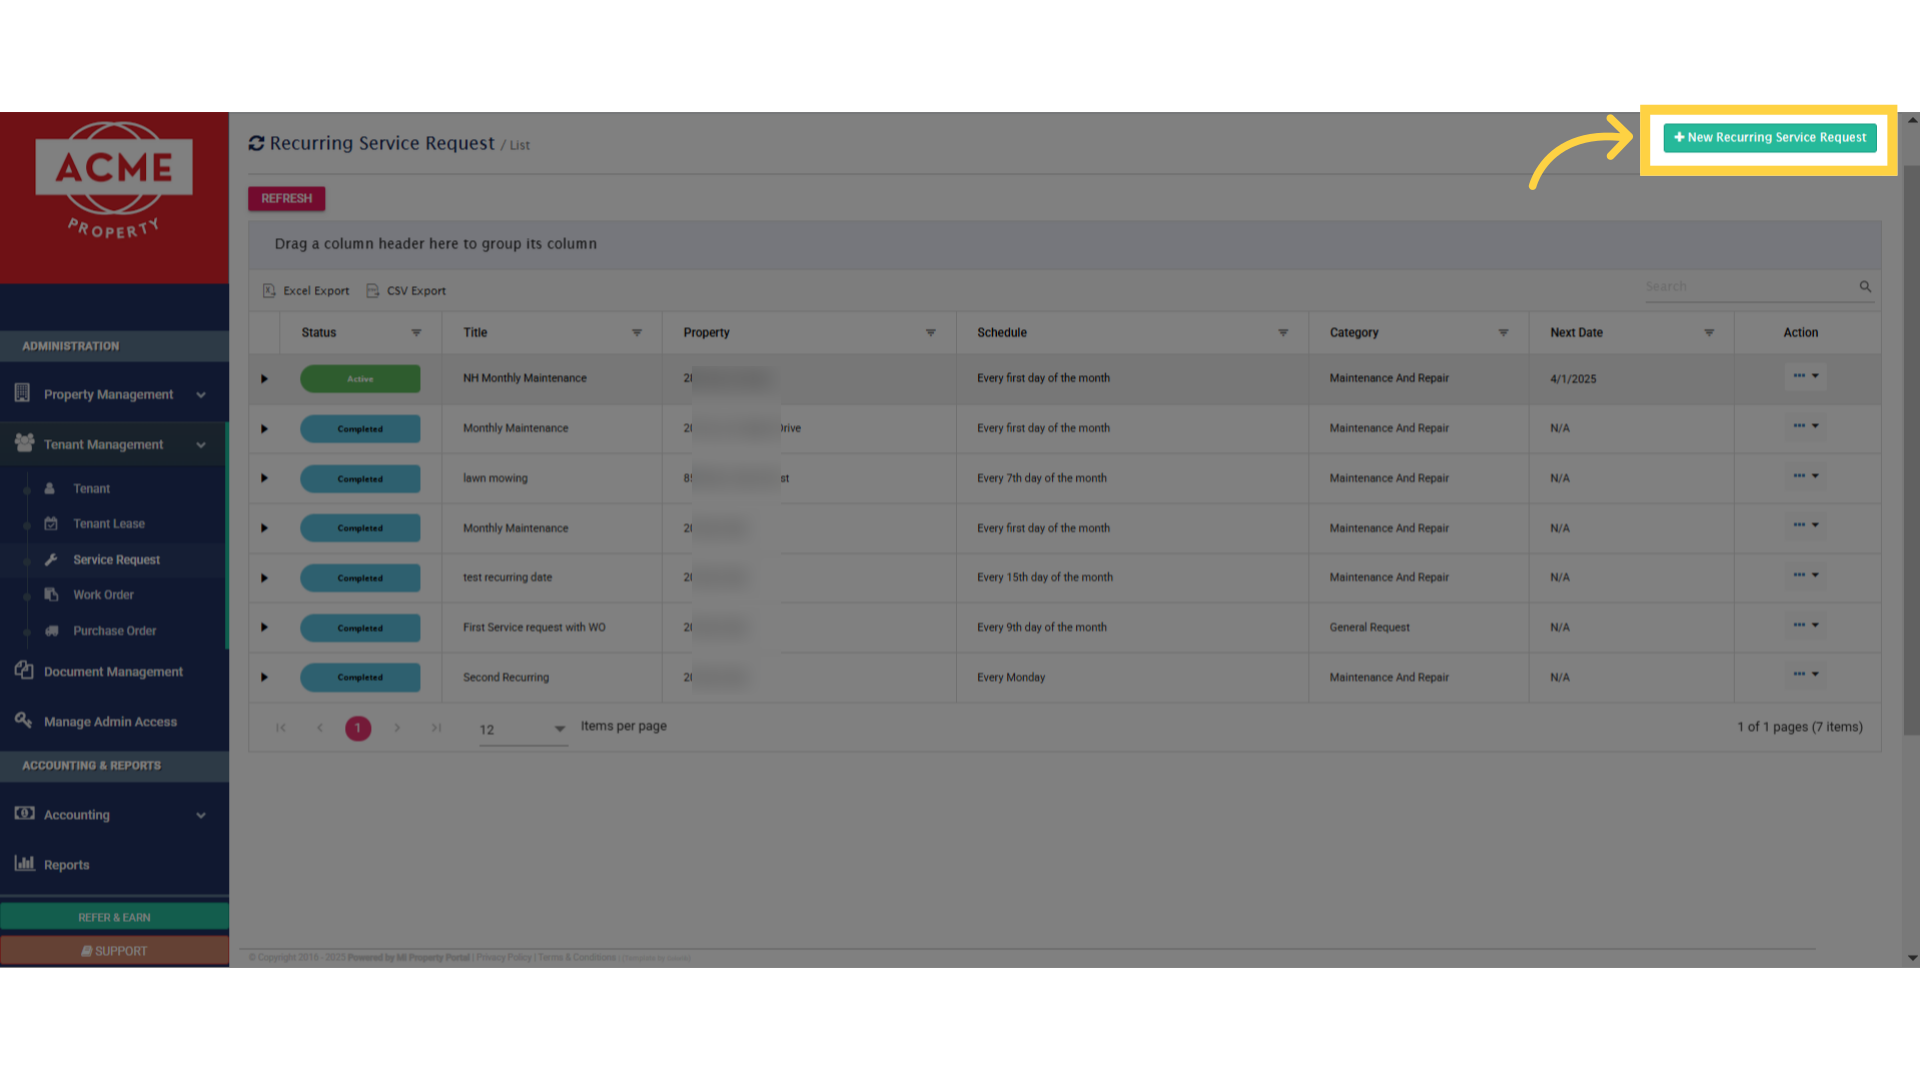The image size is (1920, 1080).
Task: Open the Category column filter
Action: (1503, 333)
